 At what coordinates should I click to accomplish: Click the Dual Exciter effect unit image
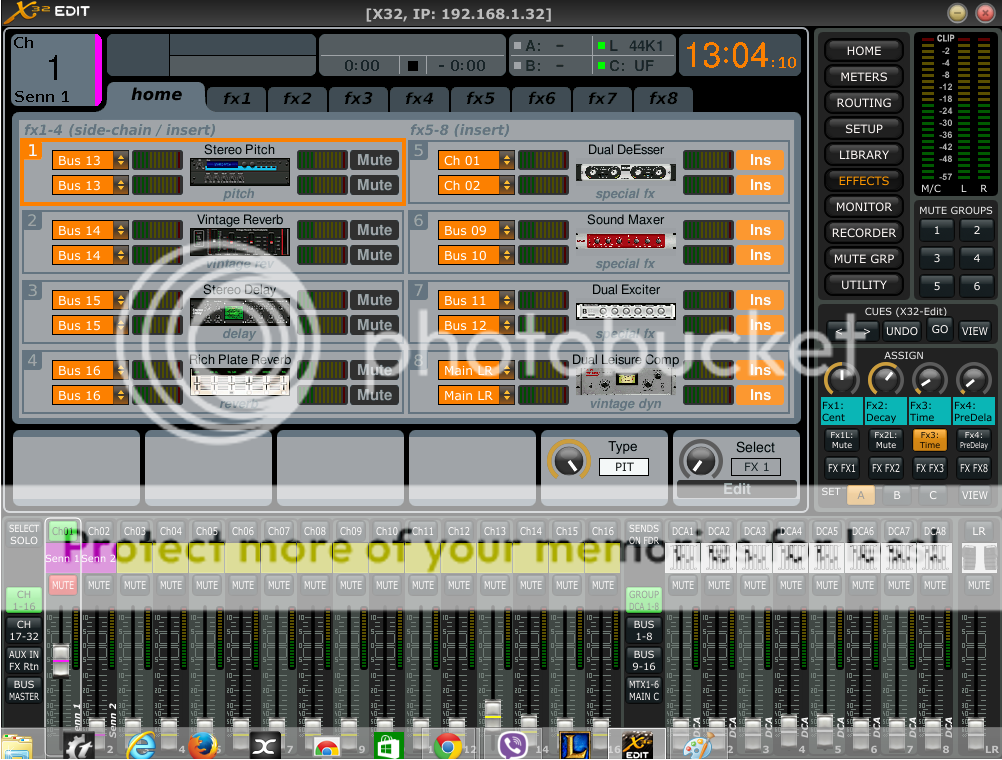click(625, 311)
